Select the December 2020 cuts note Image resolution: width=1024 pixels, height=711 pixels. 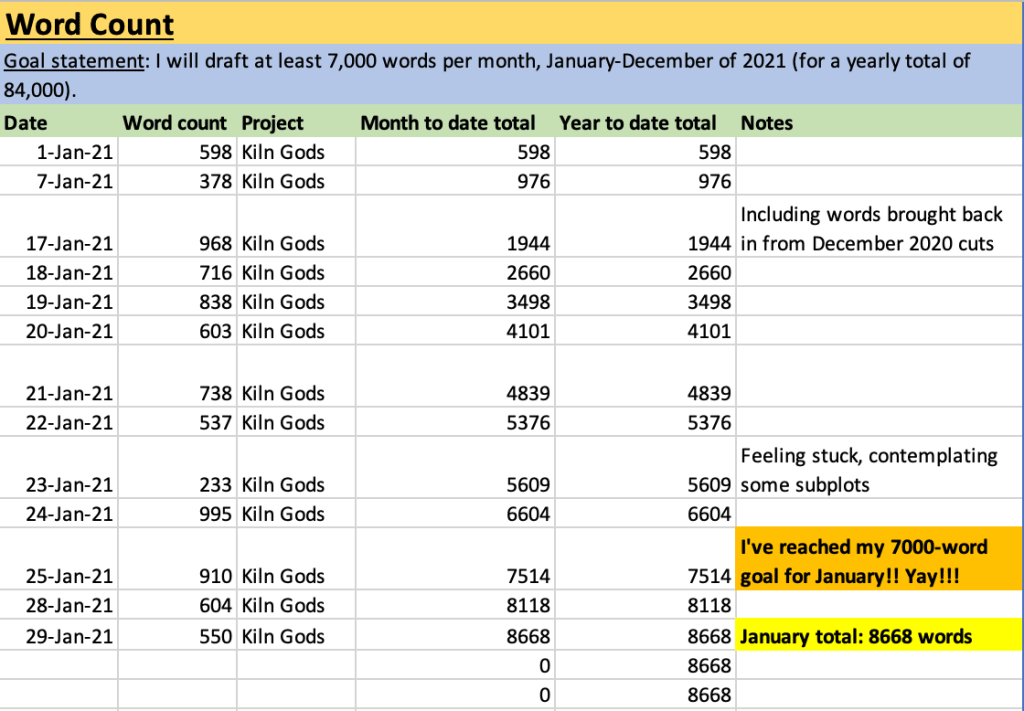pyautogui.click(x=880, y=227)
